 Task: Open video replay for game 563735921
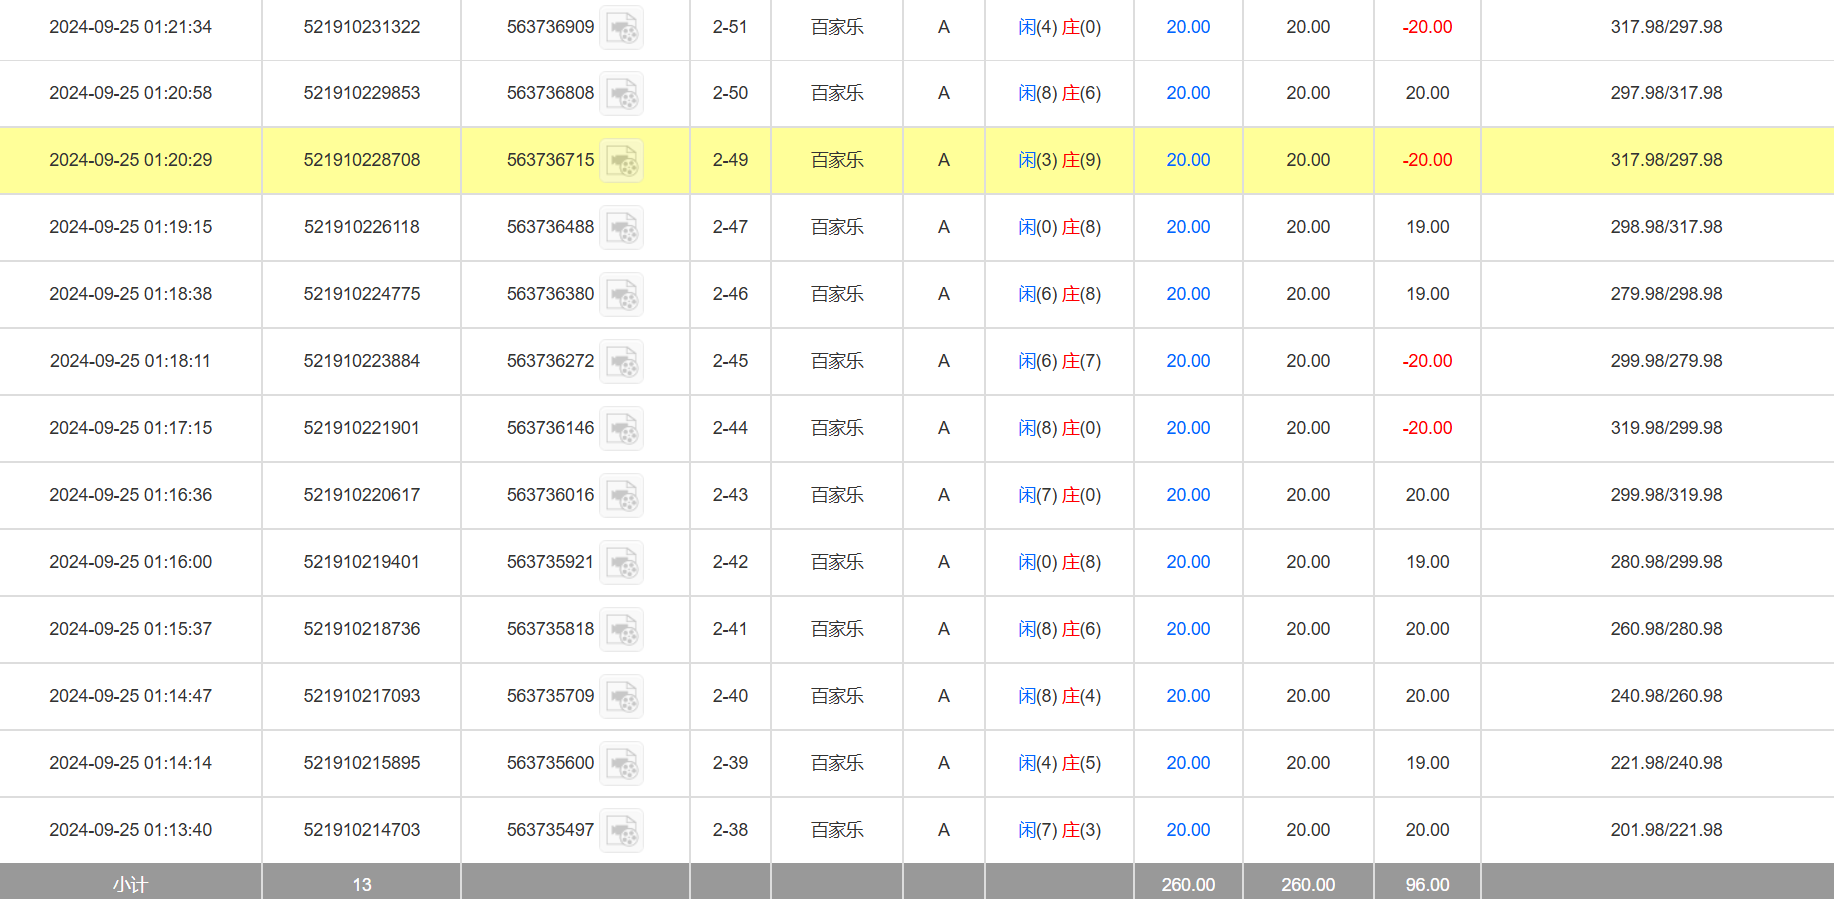[x=621, y=563]
